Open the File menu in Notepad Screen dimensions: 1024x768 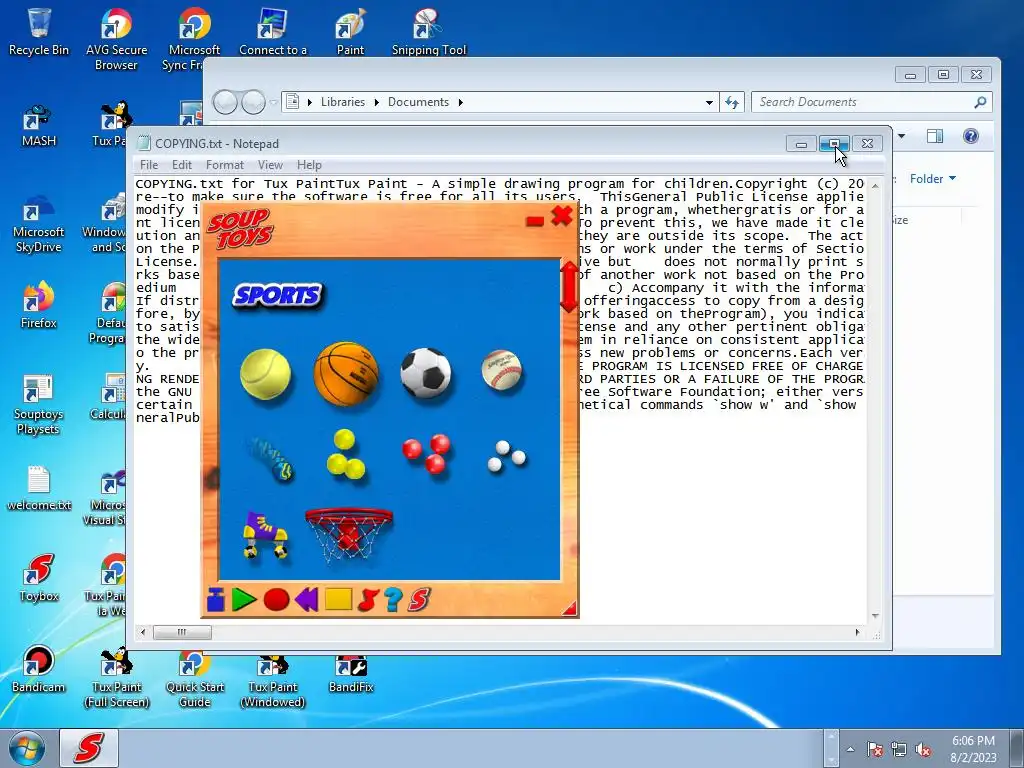(x=149, y=165)
